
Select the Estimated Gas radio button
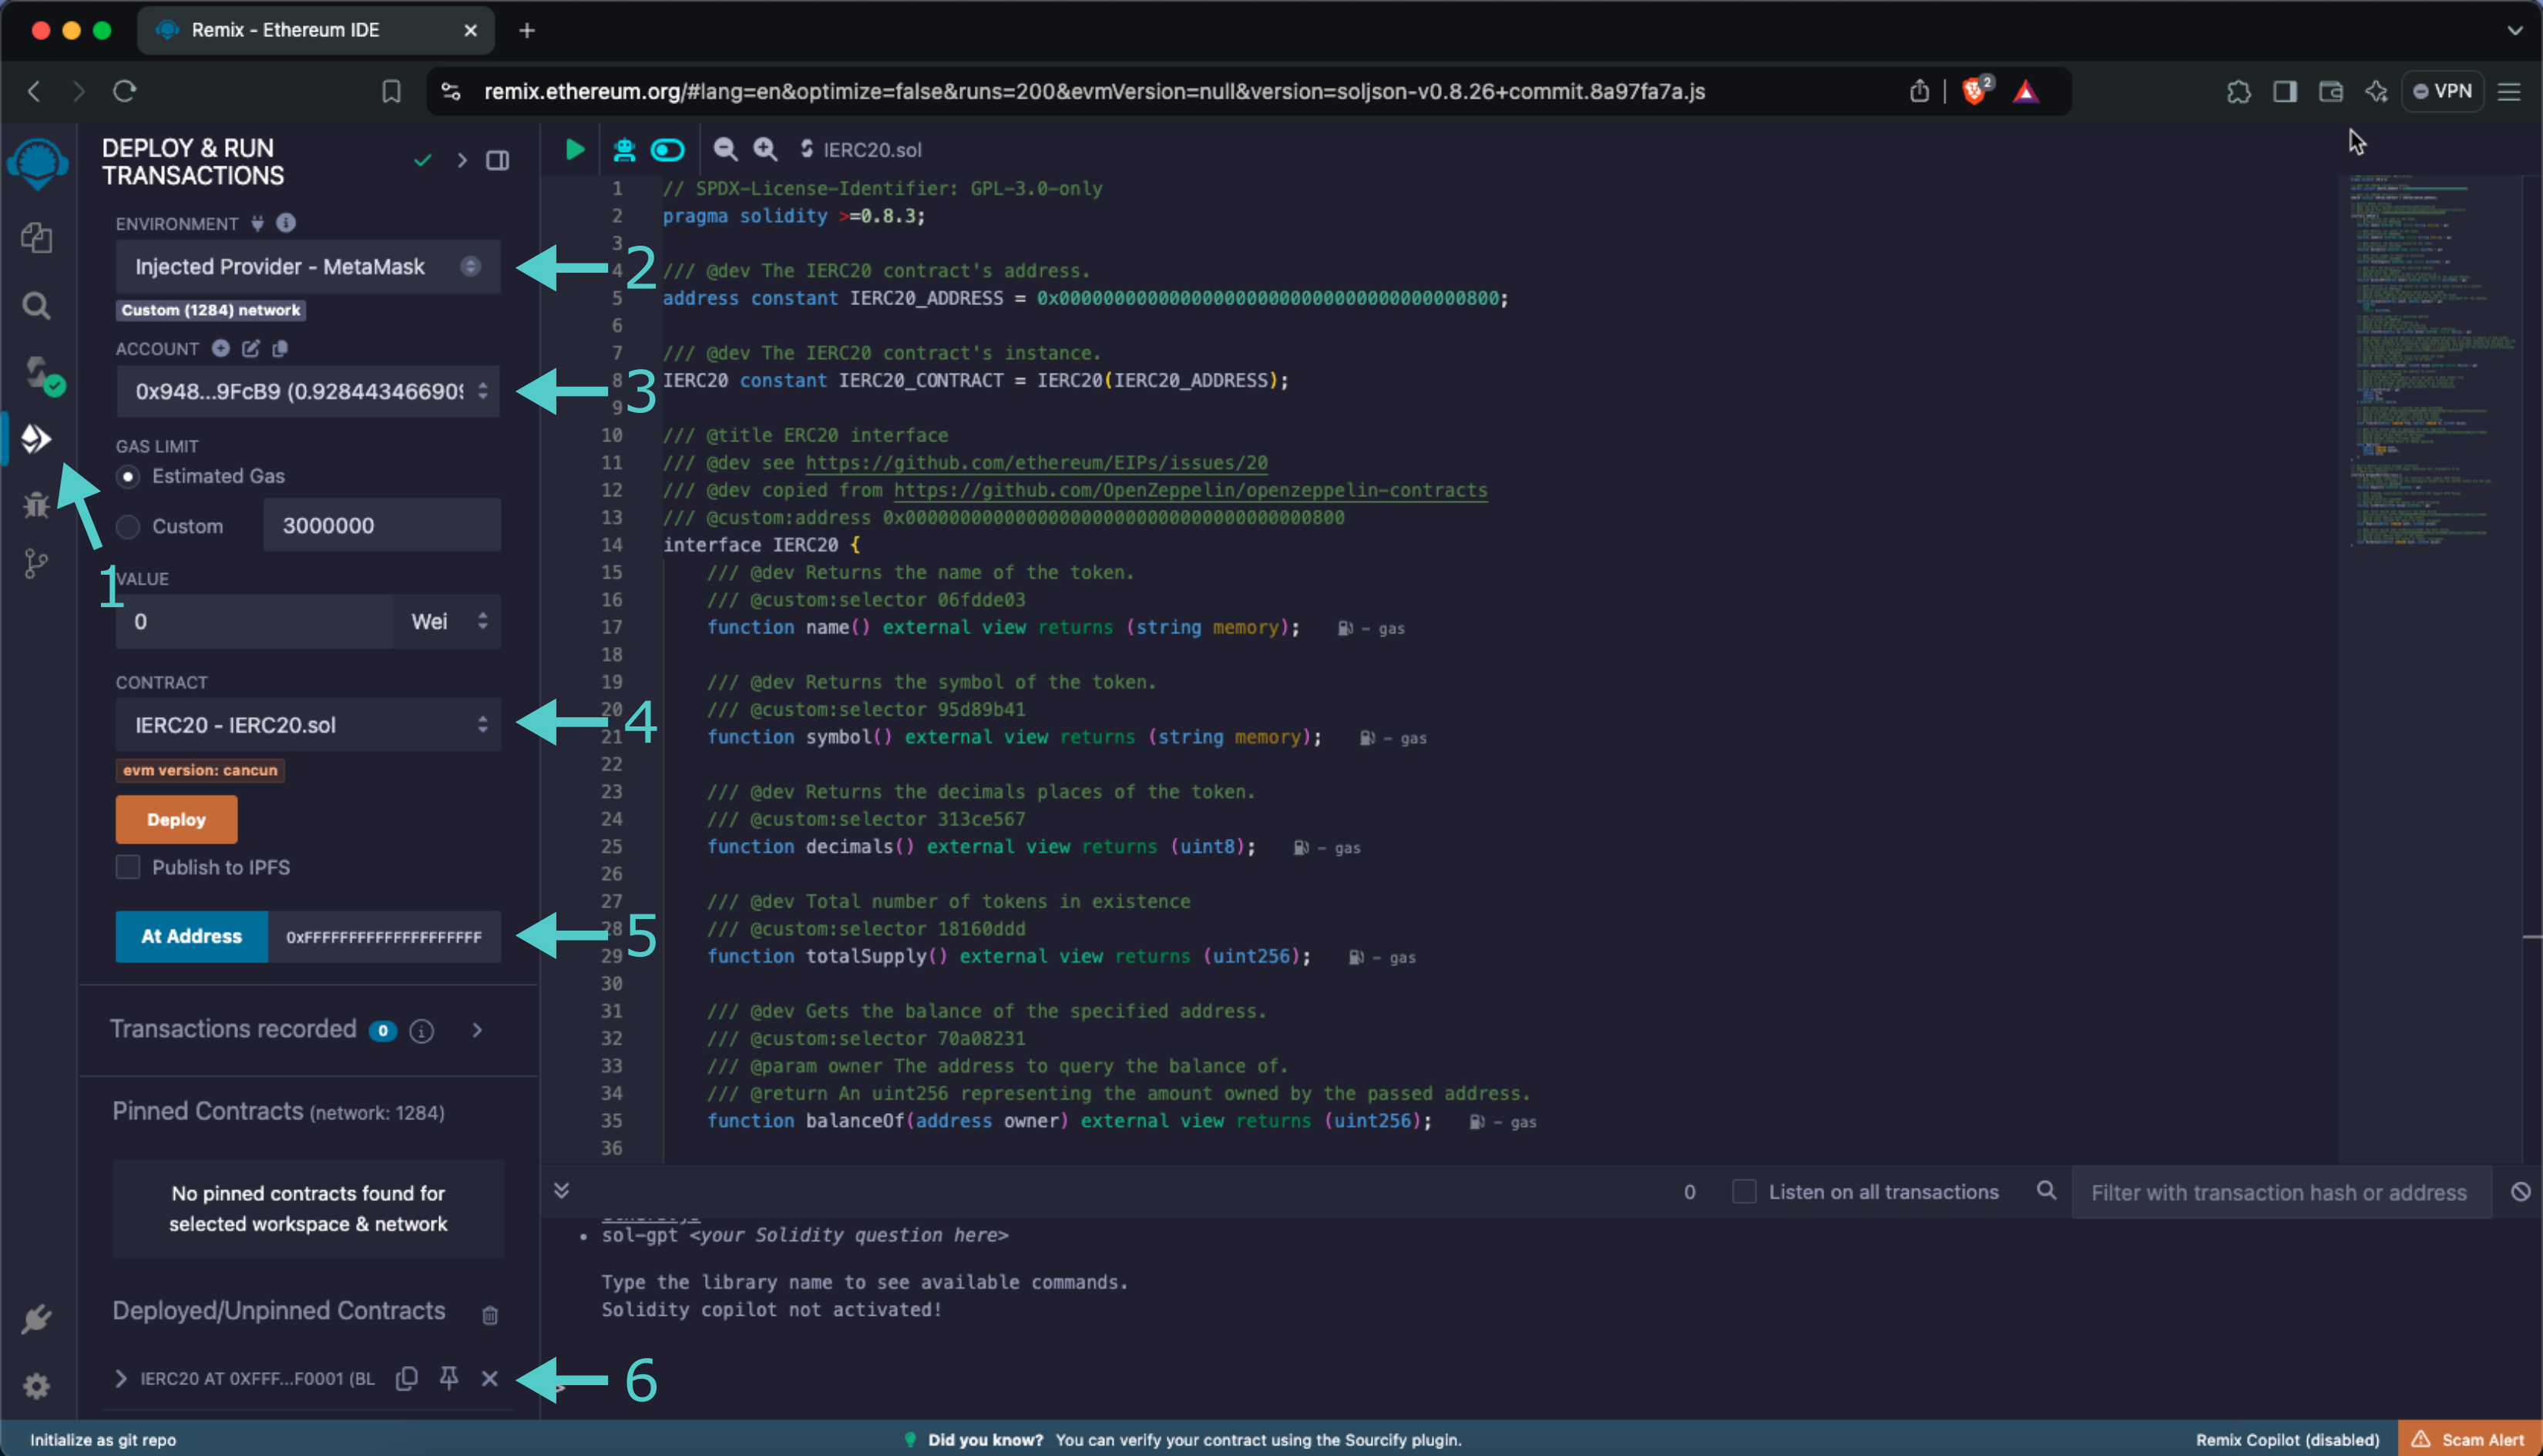[128, 476]
